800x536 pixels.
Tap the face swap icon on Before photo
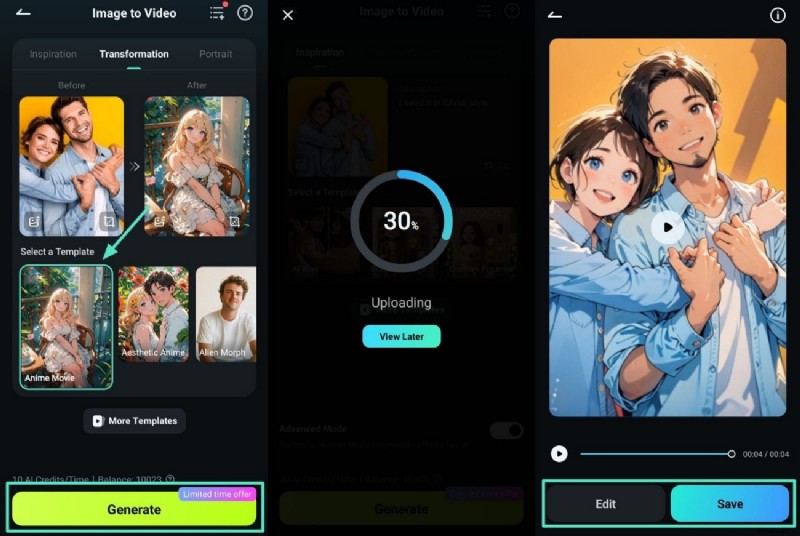[34, 221]
